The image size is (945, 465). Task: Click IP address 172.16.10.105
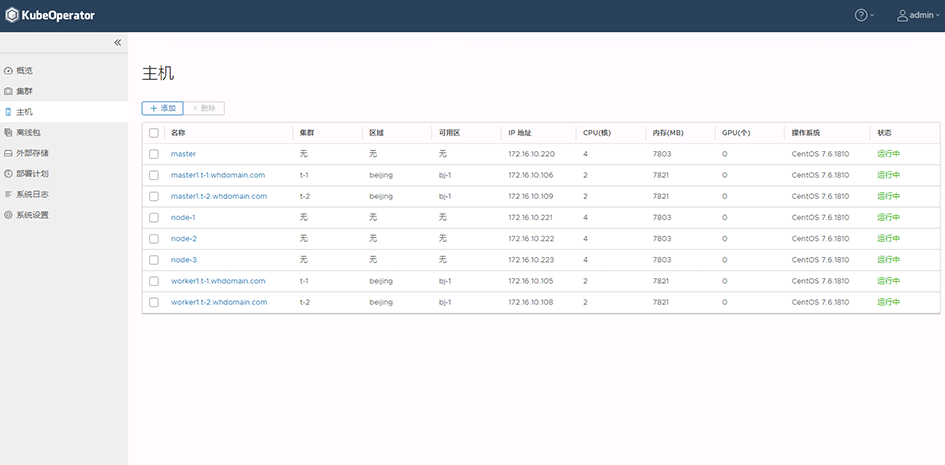pyautogui.click(x=531, y=281)
